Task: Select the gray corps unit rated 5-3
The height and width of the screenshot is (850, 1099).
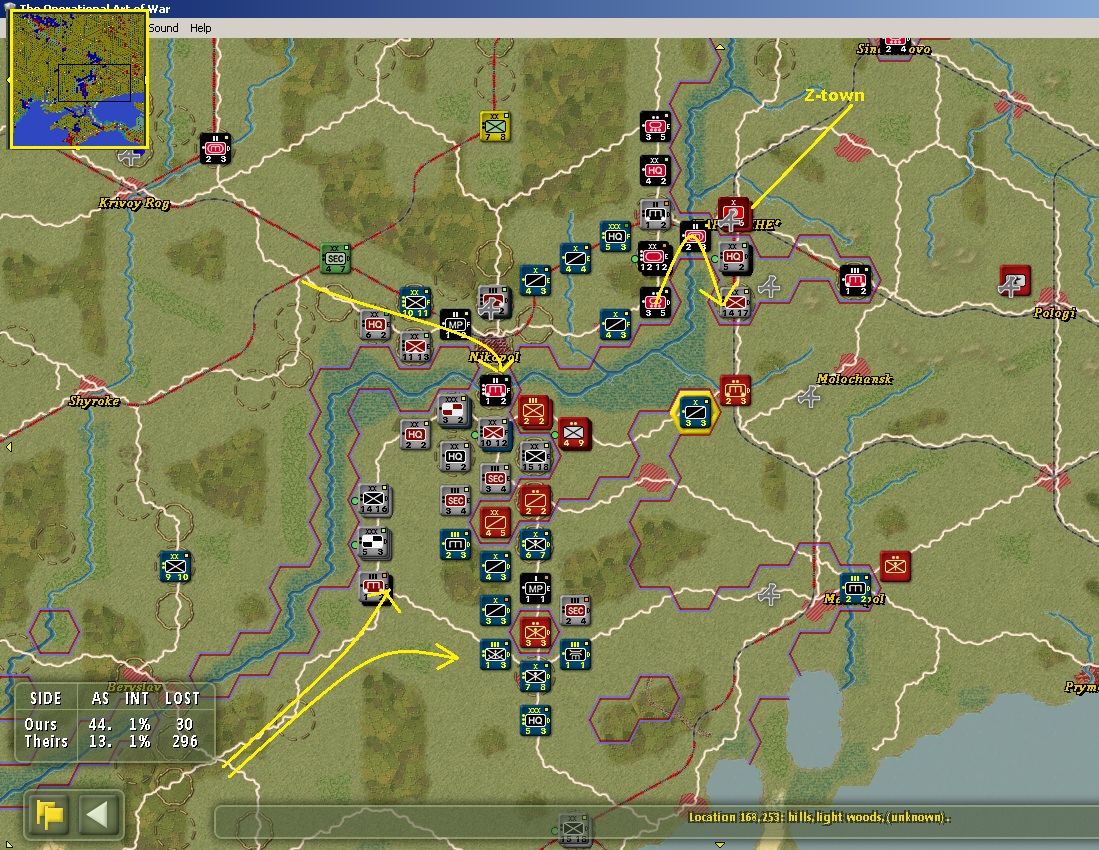Action: pyautogui.click(x=374, y=542)
